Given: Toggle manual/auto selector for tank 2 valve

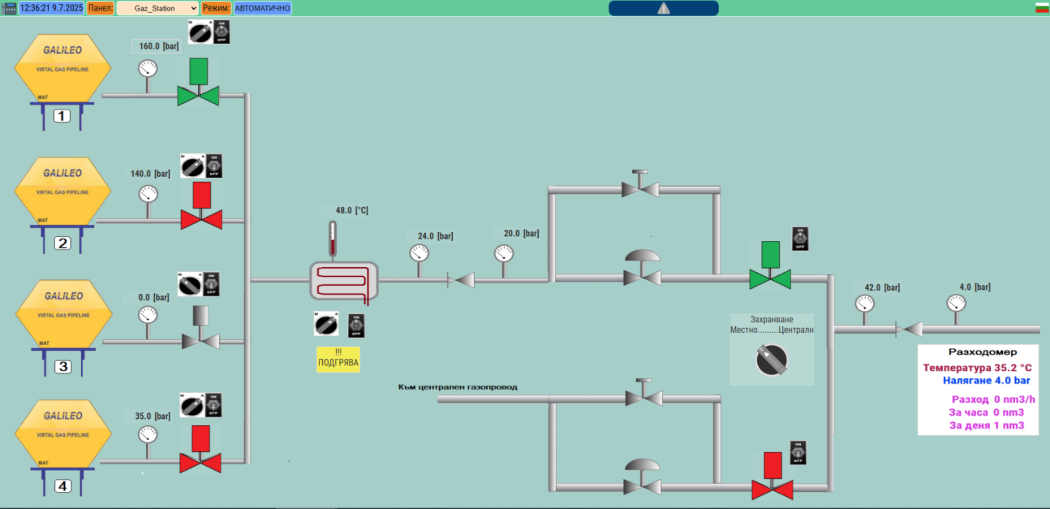Looking at the screenshot, I should click(192, 166).
